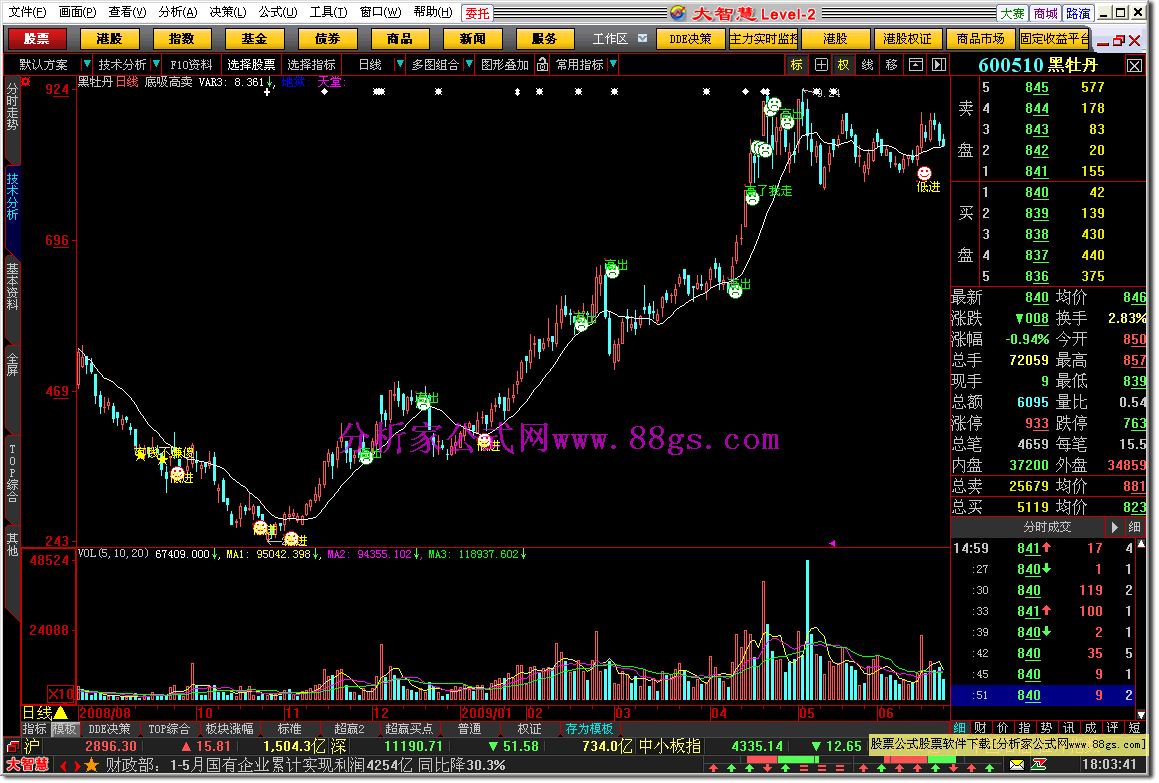
Task: Click the sell price 845 row
Action: click(x=1047, y=87)
